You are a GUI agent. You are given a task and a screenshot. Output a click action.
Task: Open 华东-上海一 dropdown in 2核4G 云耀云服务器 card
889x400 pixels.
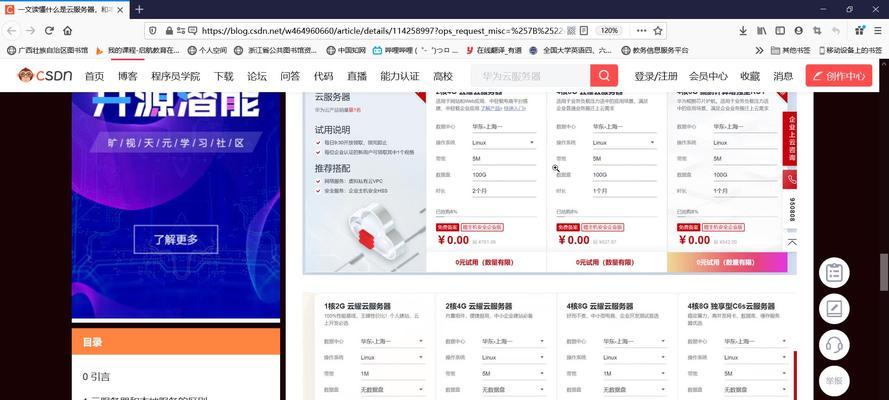[513, 341]
